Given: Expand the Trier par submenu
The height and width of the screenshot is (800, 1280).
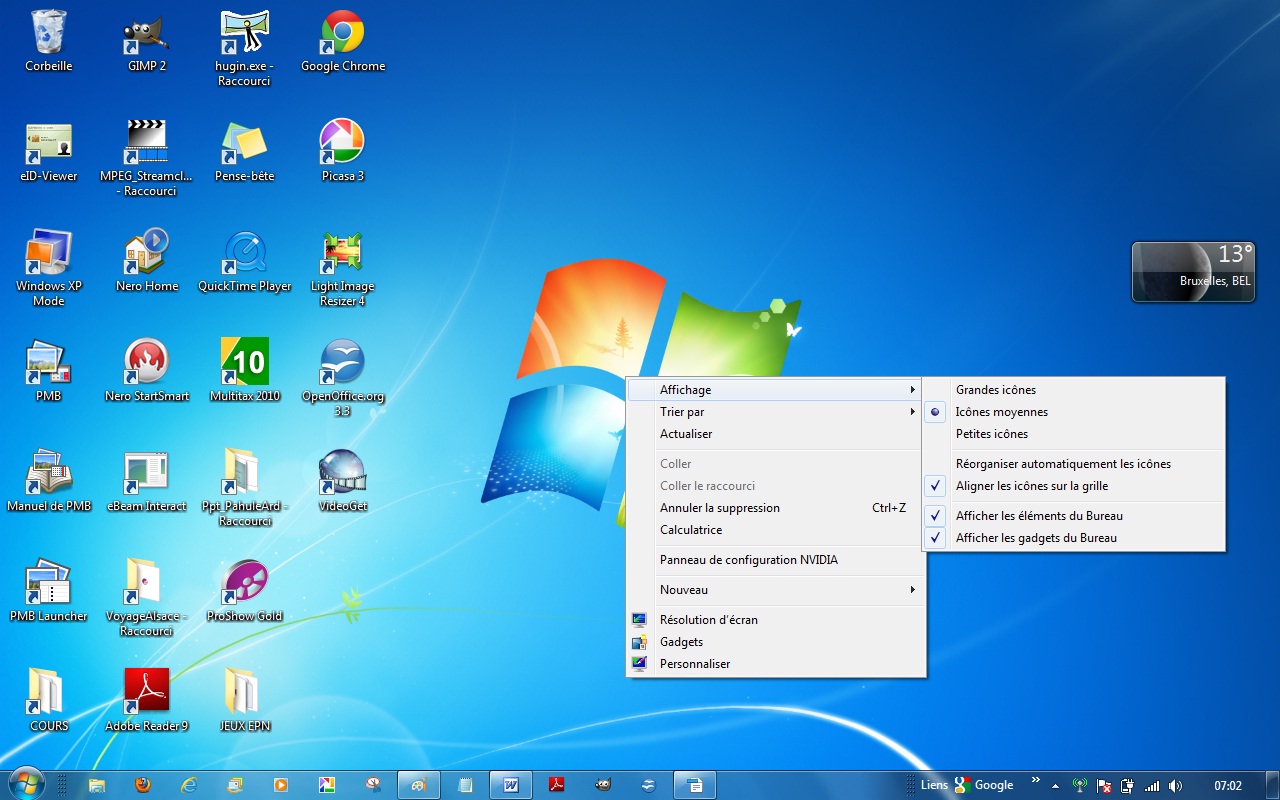Looking at the screenshot, I should (x=775, y=412).
